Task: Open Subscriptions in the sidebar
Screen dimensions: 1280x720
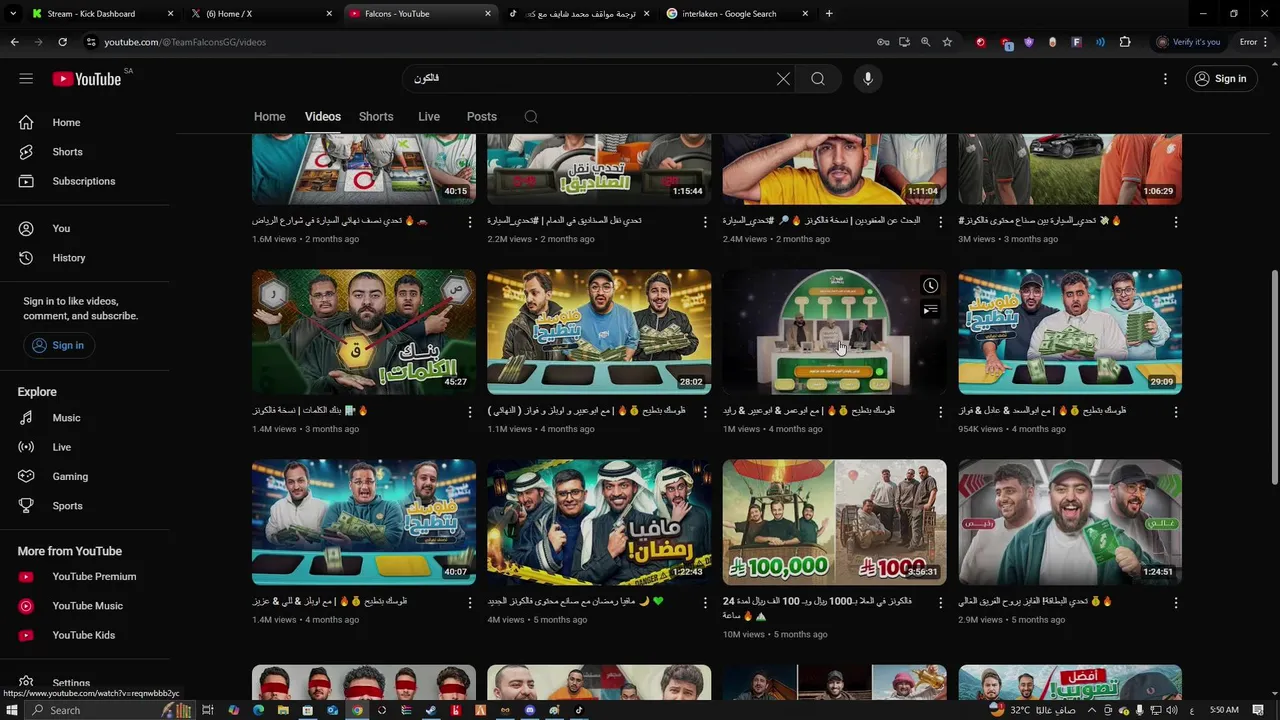Action: click(x=84, y=181)
